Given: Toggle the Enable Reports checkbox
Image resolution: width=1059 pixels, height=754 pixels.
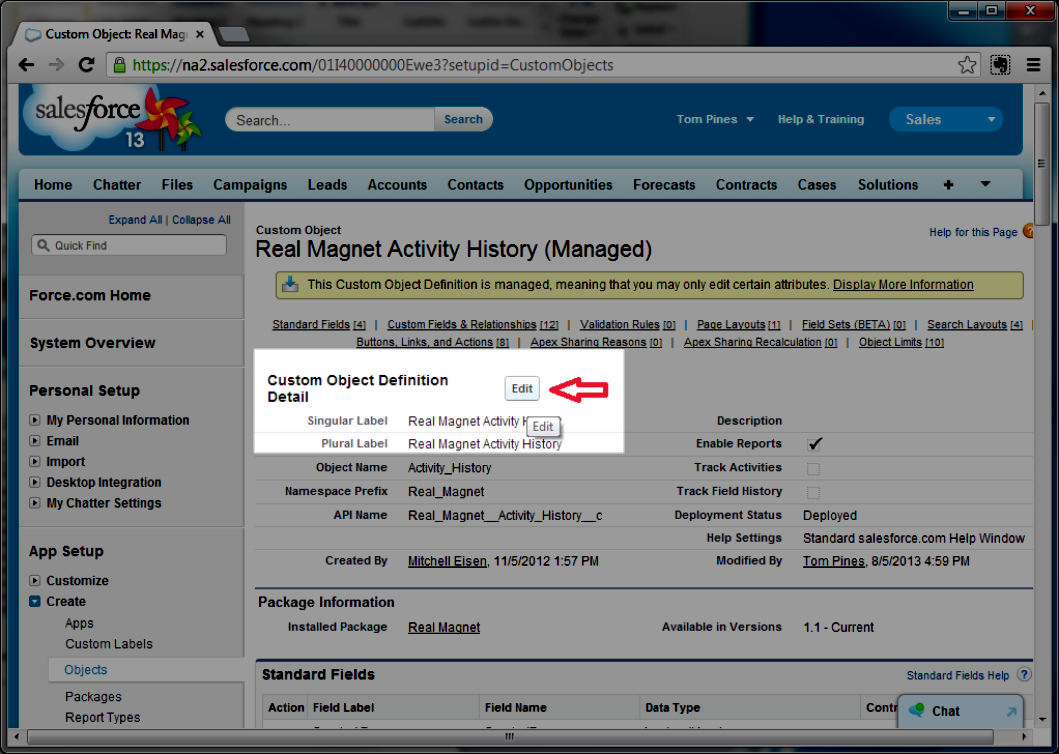Looking at the screenshot, I should [815, 444].
